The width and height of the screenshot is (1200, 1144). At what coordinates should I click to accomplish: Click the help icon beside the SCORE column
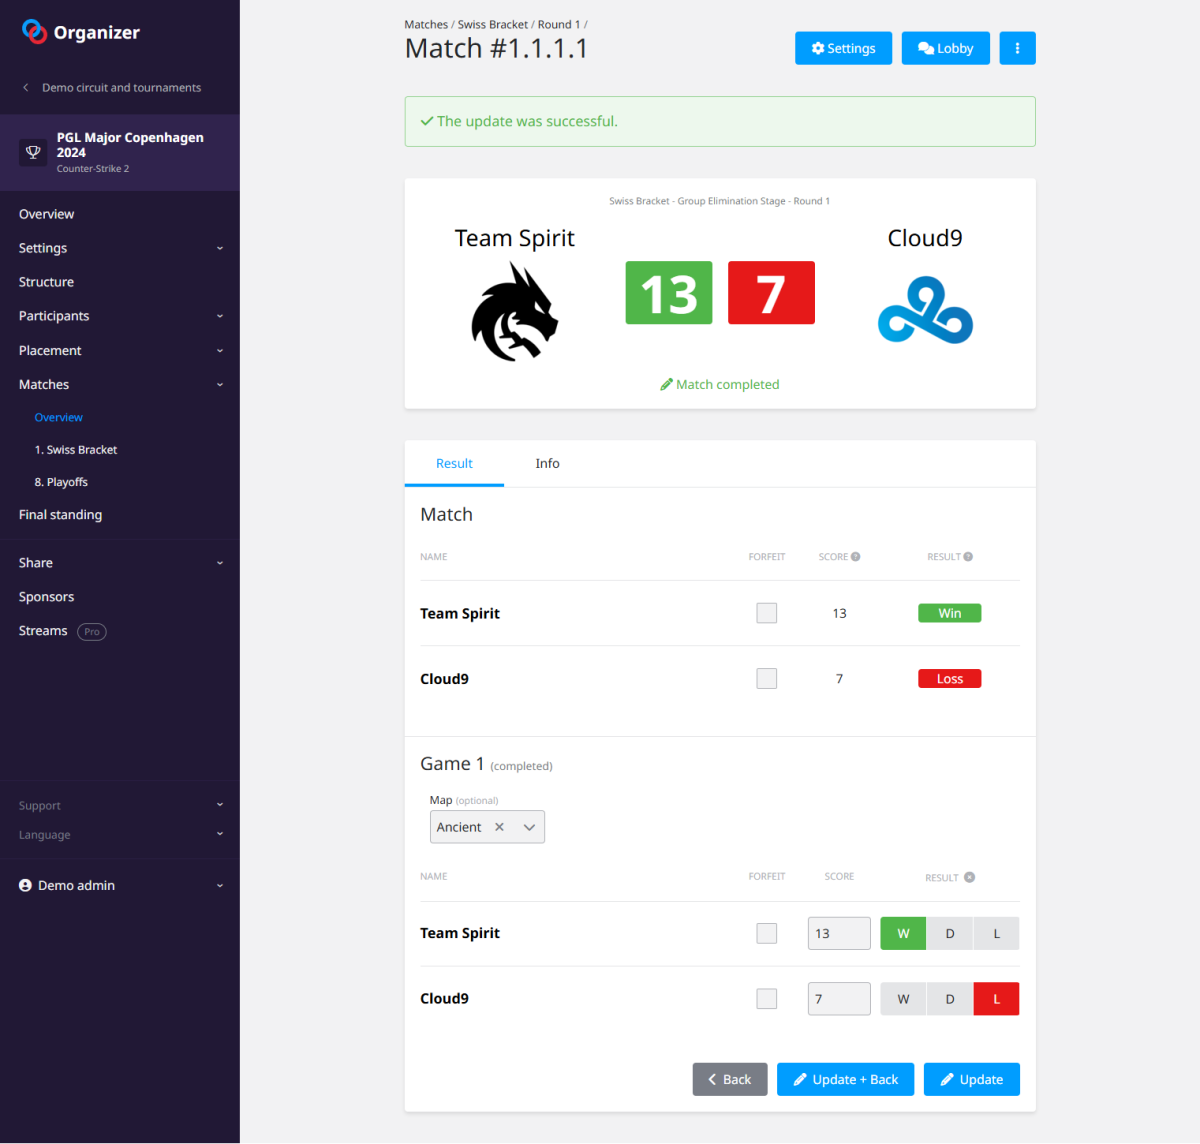[856, 556]
